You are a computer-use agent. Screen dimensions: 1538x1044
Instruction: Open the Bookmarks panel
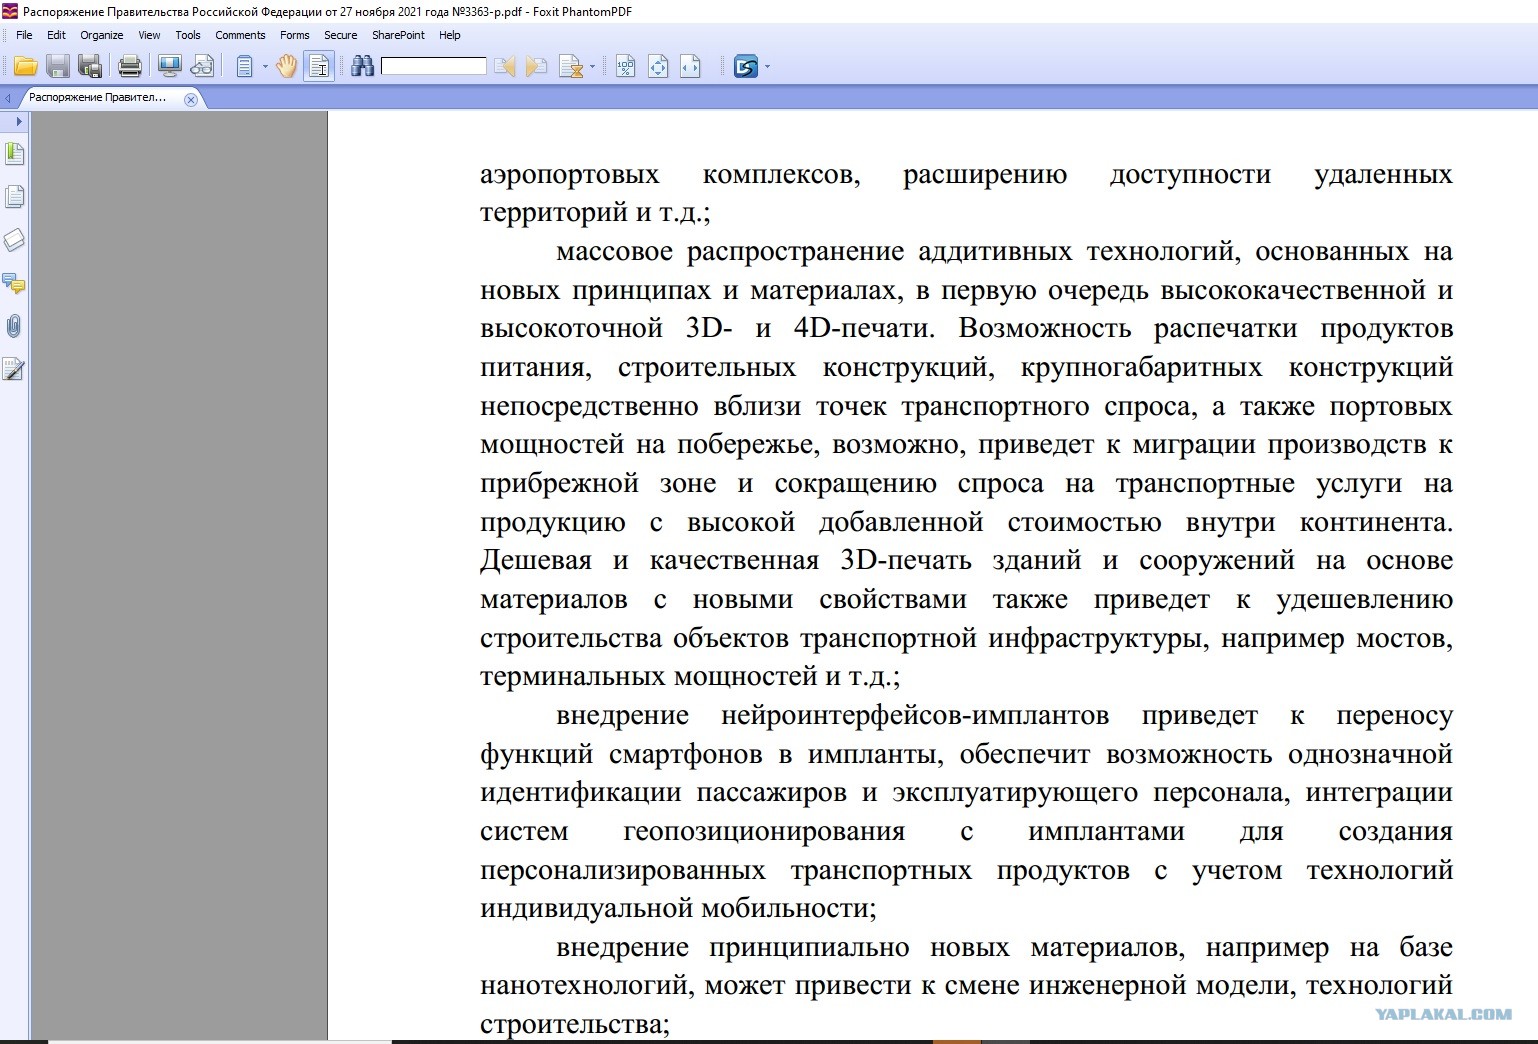(x=14, y=154)
